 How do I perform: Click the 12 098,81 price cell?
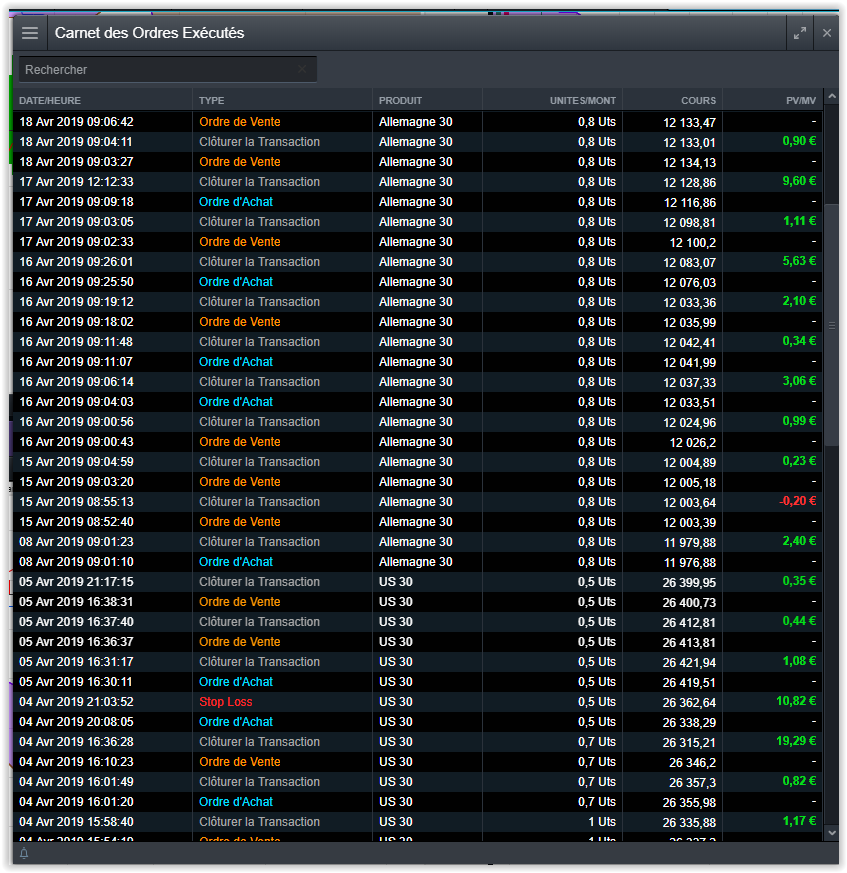point(689,223)
